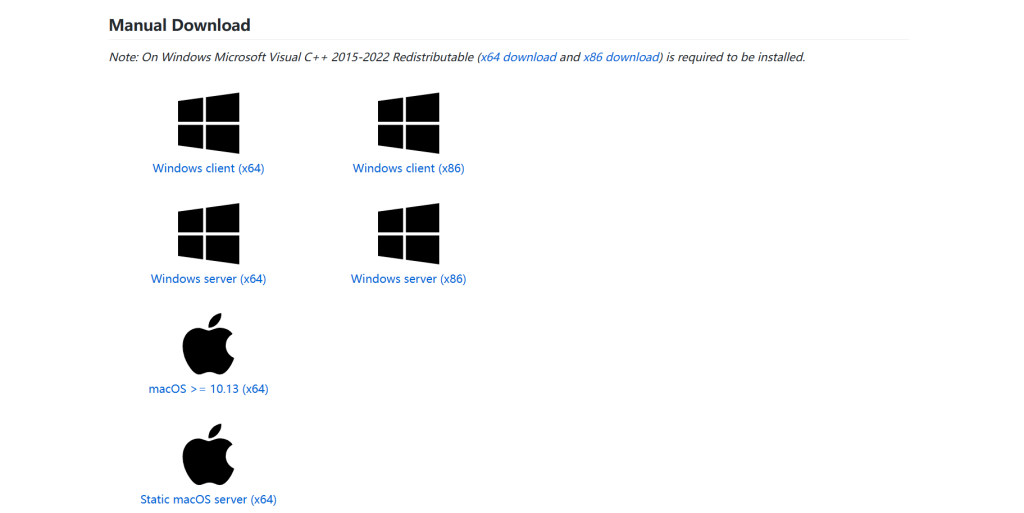Click the Windows logo above Windows client (x86)
Image resolution: width=1024 pixels, height=513 pixels.
408,123
